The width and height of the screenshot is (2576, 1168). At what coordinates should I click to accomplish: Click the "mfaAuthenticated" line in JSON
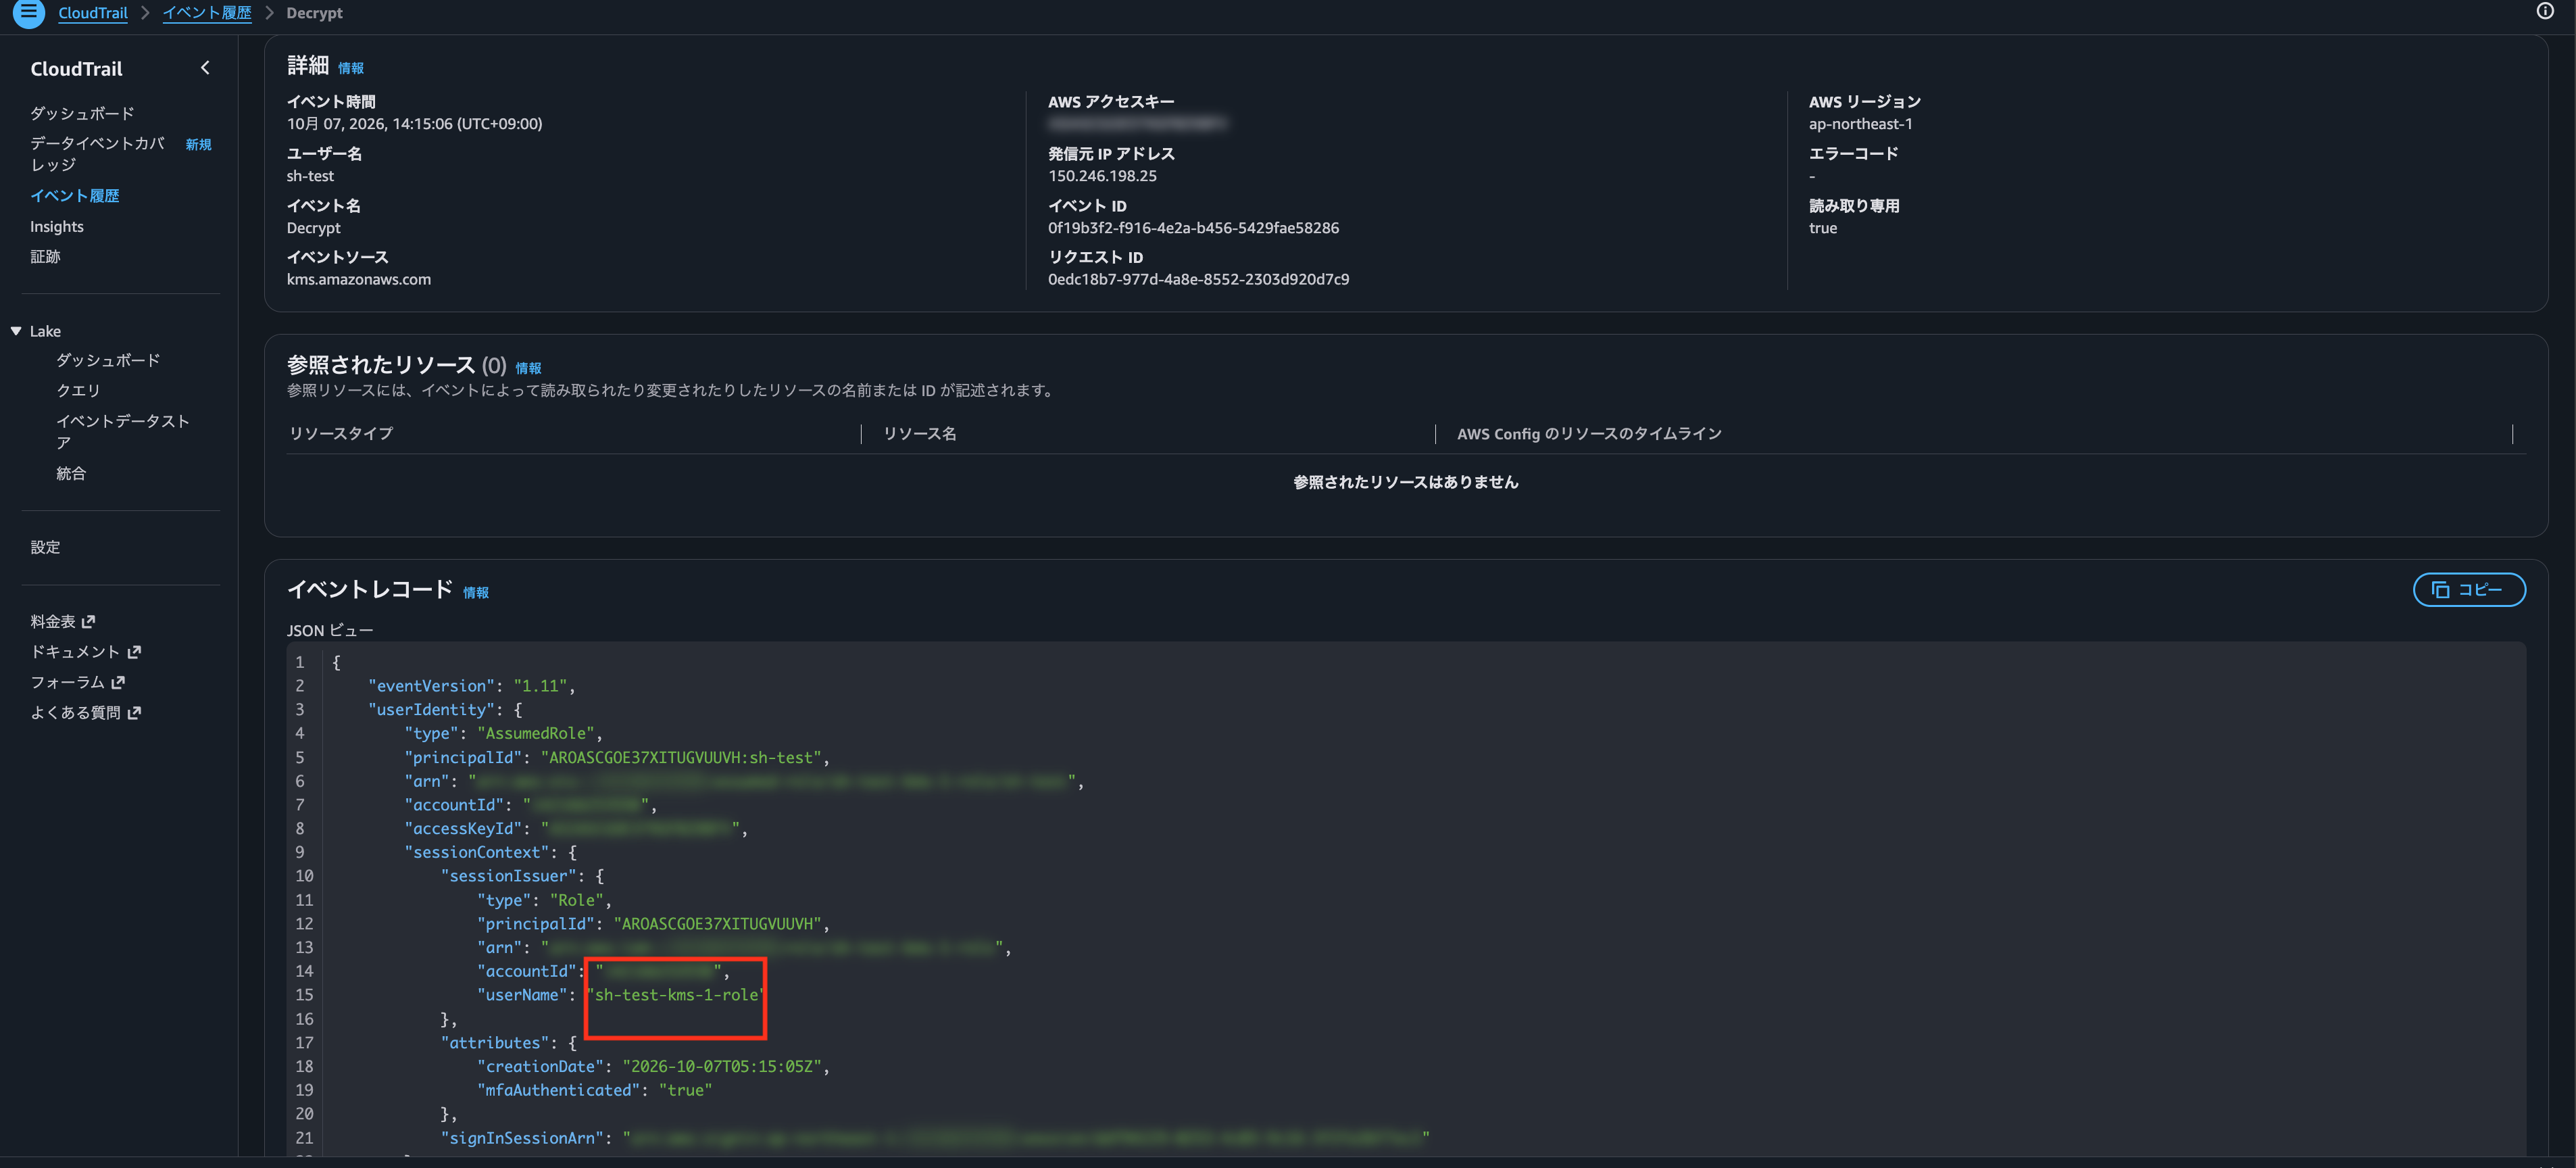(x=595, y=1090)
